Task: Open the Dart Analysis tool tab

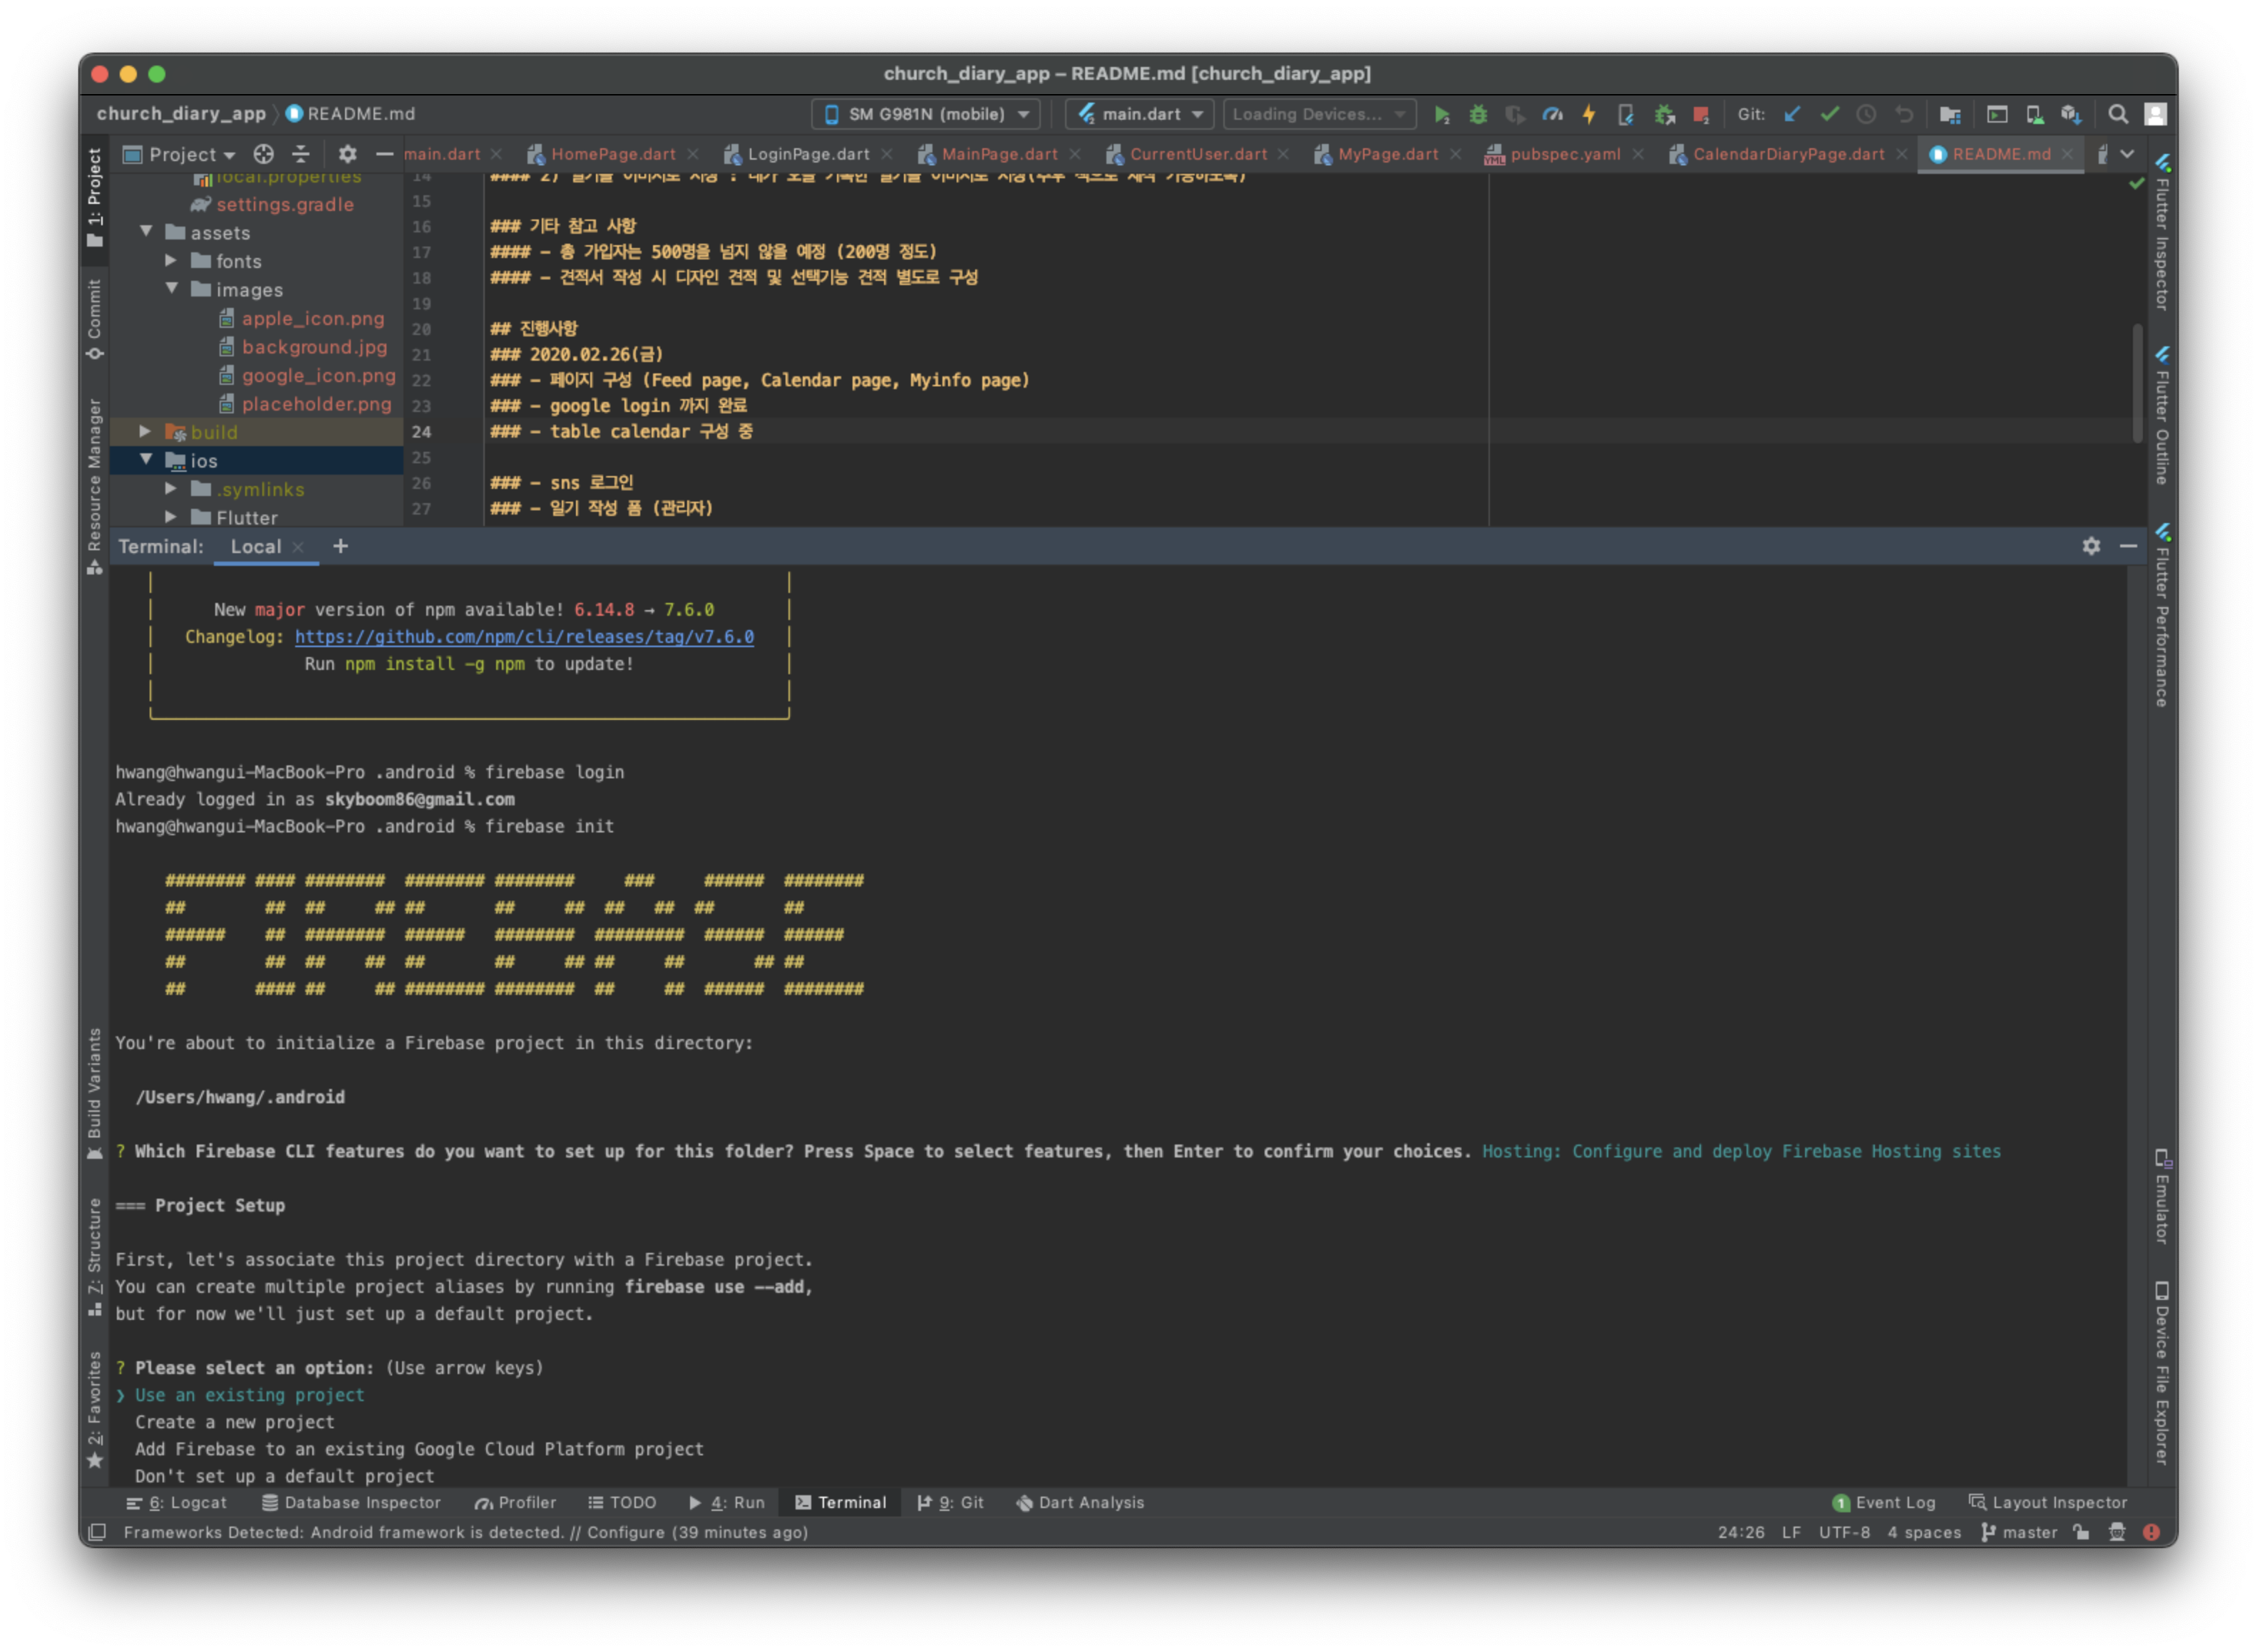Action: (x=1080, y=1502)
